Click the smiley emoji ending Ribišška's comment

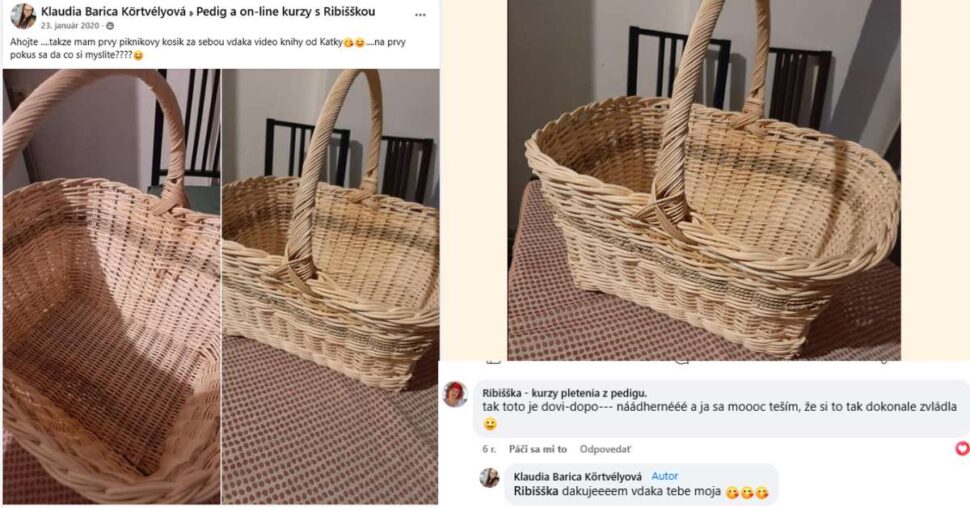tap(490, 424)
